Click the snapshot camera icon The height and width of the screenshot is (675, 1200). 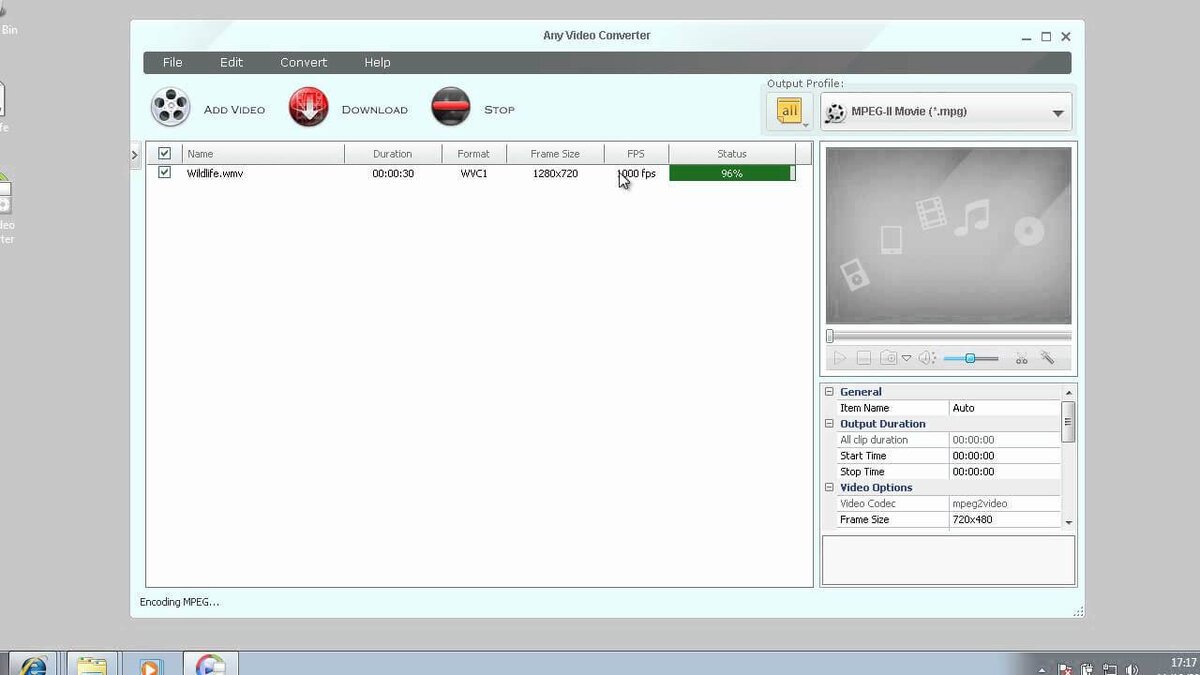coord(888,358)
